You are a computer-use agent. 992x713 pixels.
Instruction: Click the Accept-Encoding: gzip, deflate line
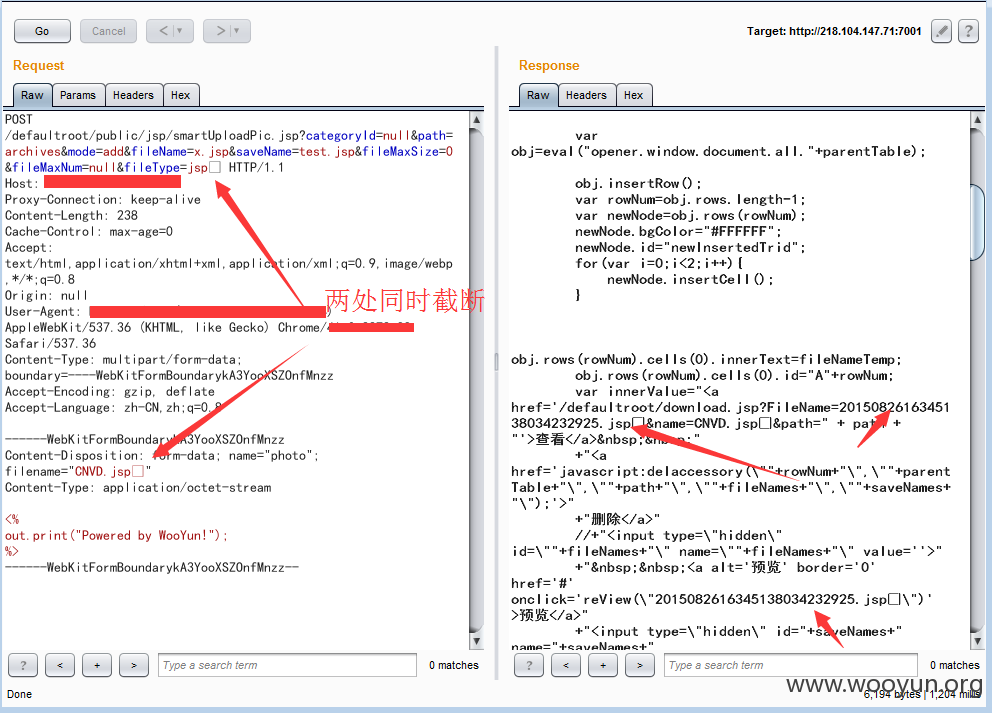click(110, 392)
